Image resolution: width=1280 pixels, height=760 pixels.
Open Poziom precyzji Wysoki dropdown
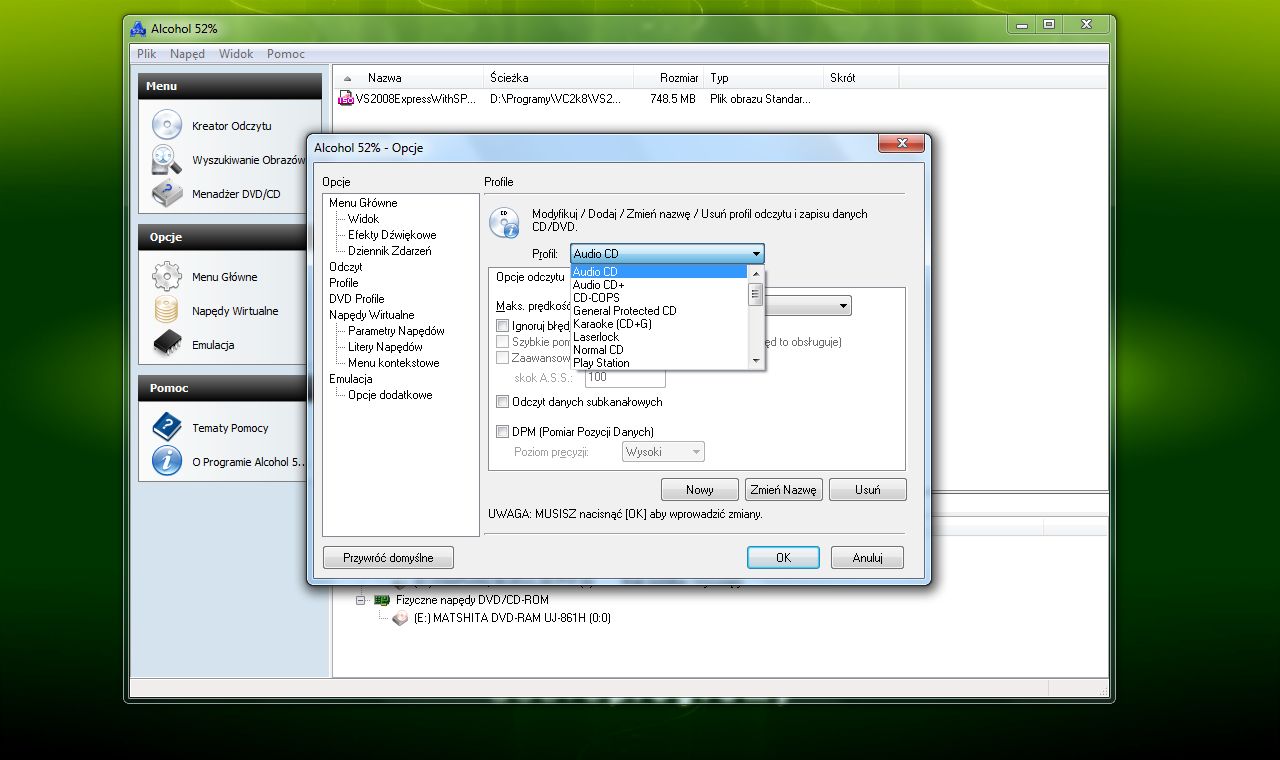pyautogui.click(x=663, y=452)
